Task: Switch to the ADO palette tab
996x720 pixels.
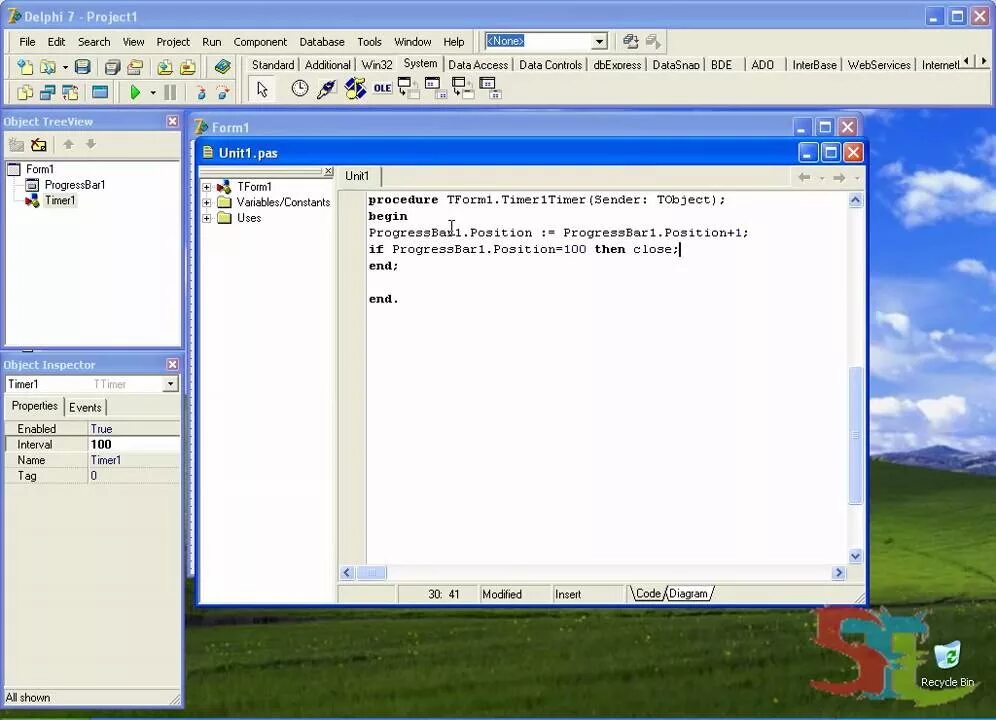Action: point(762,65)
